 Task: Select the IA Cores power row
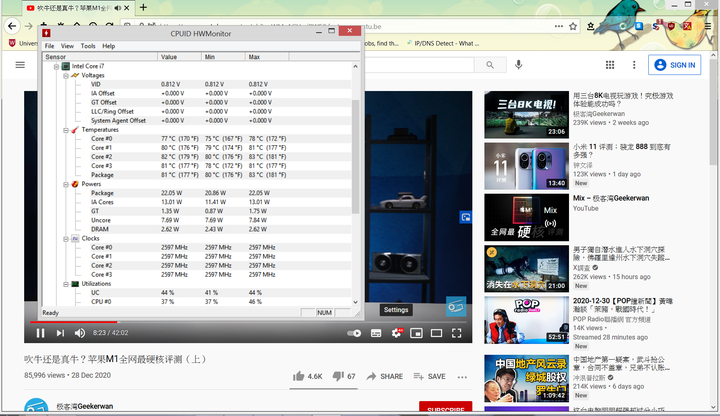click(x=197, y=202)
